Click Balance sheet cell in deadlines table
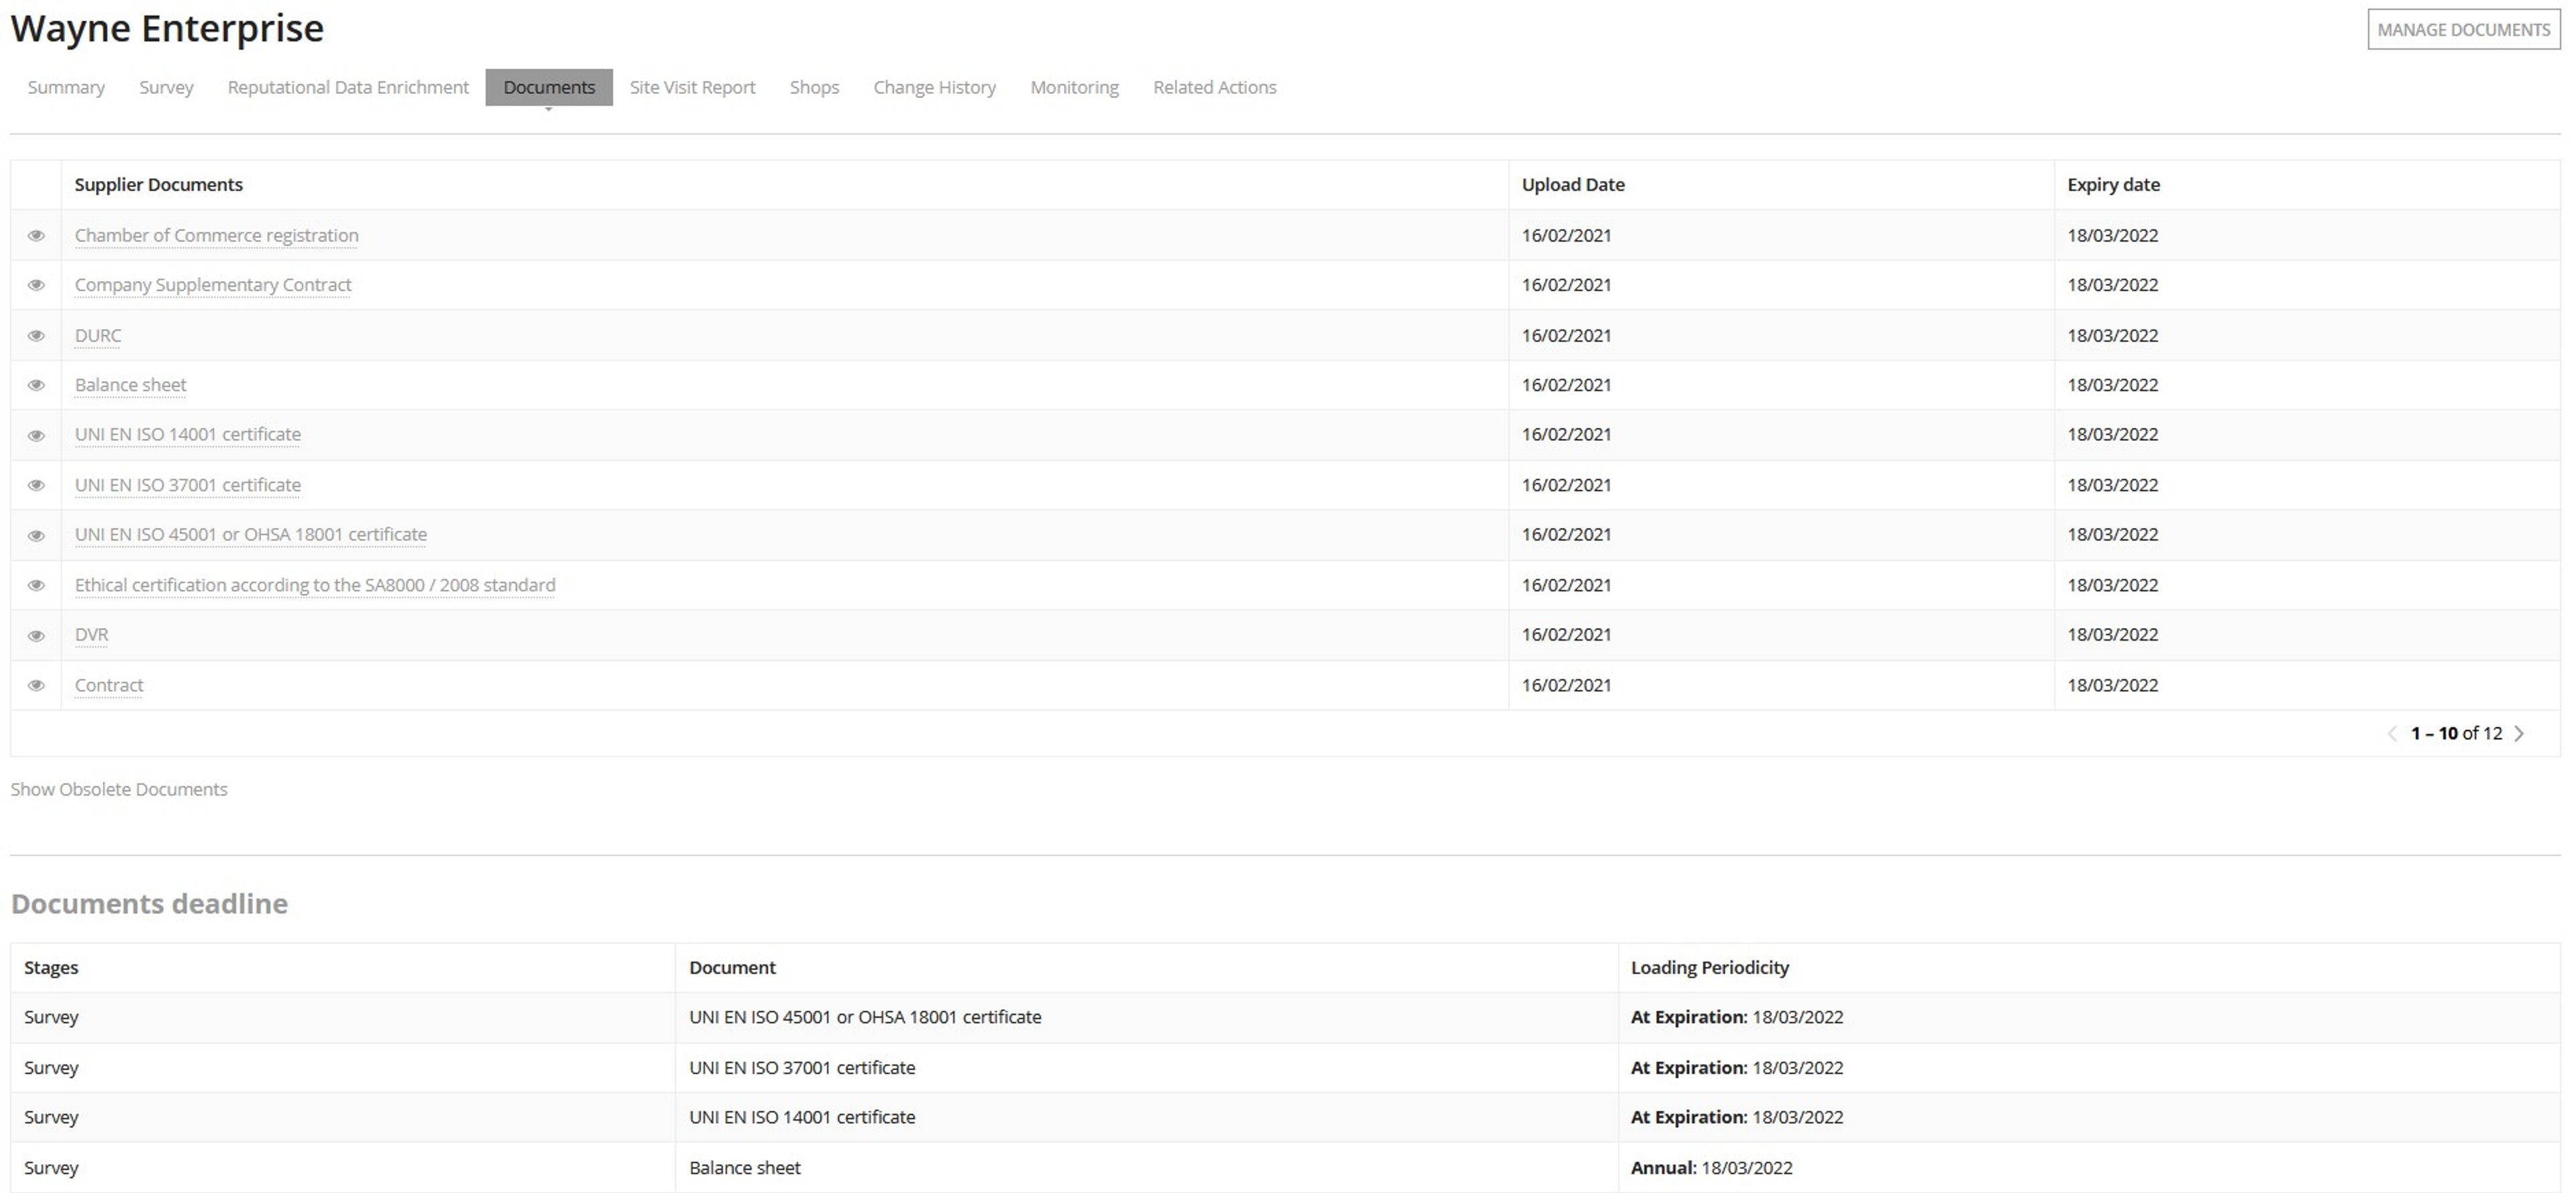This screenshot has width=2576, height=1193. [745, 1167]
